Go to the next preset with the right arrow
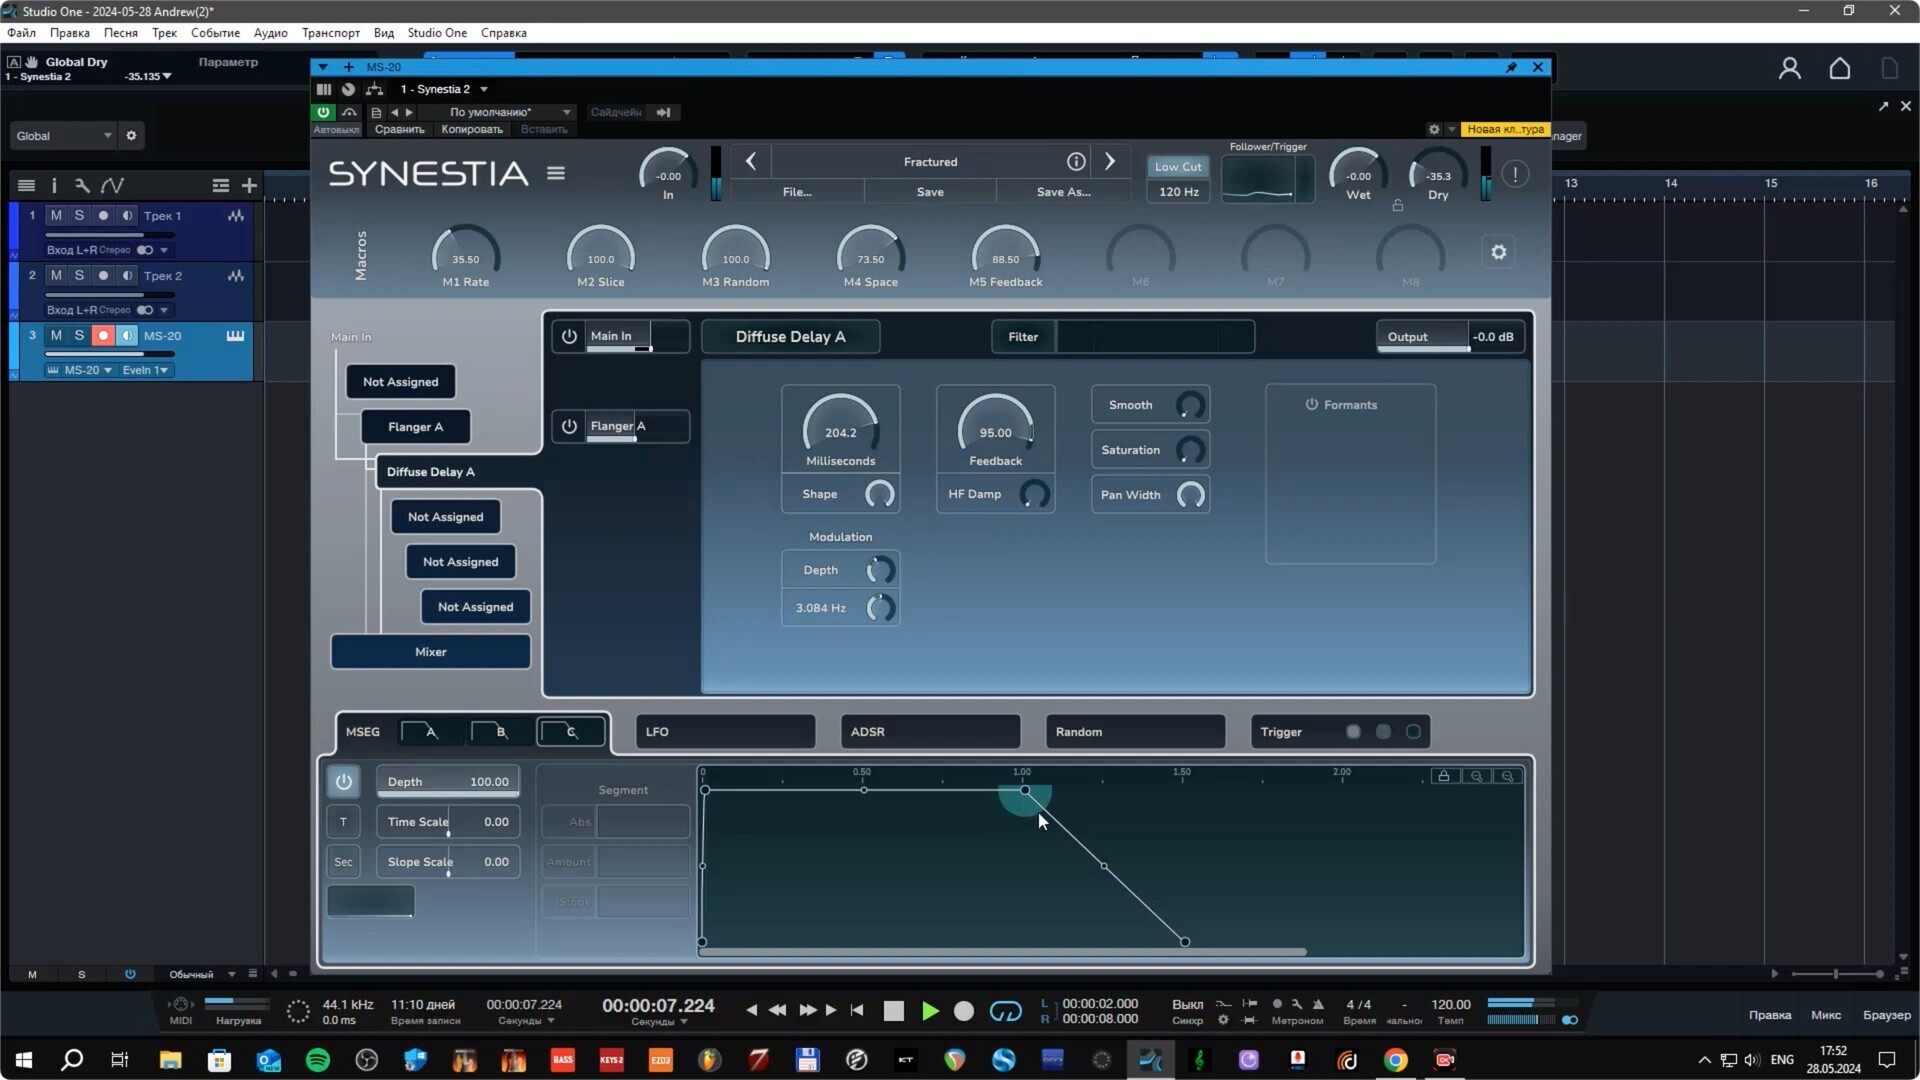Screen dimensions: 1920x1080 coord(1109,161)
